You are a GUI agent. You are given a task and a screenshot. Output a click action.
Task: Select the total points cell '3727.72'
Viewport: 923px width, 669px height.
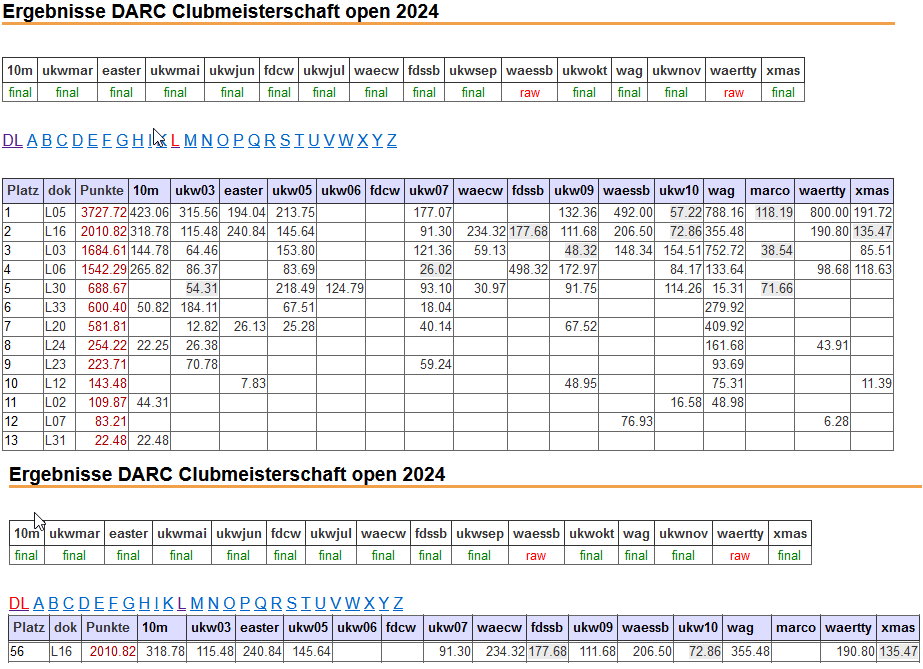(102, 212)
